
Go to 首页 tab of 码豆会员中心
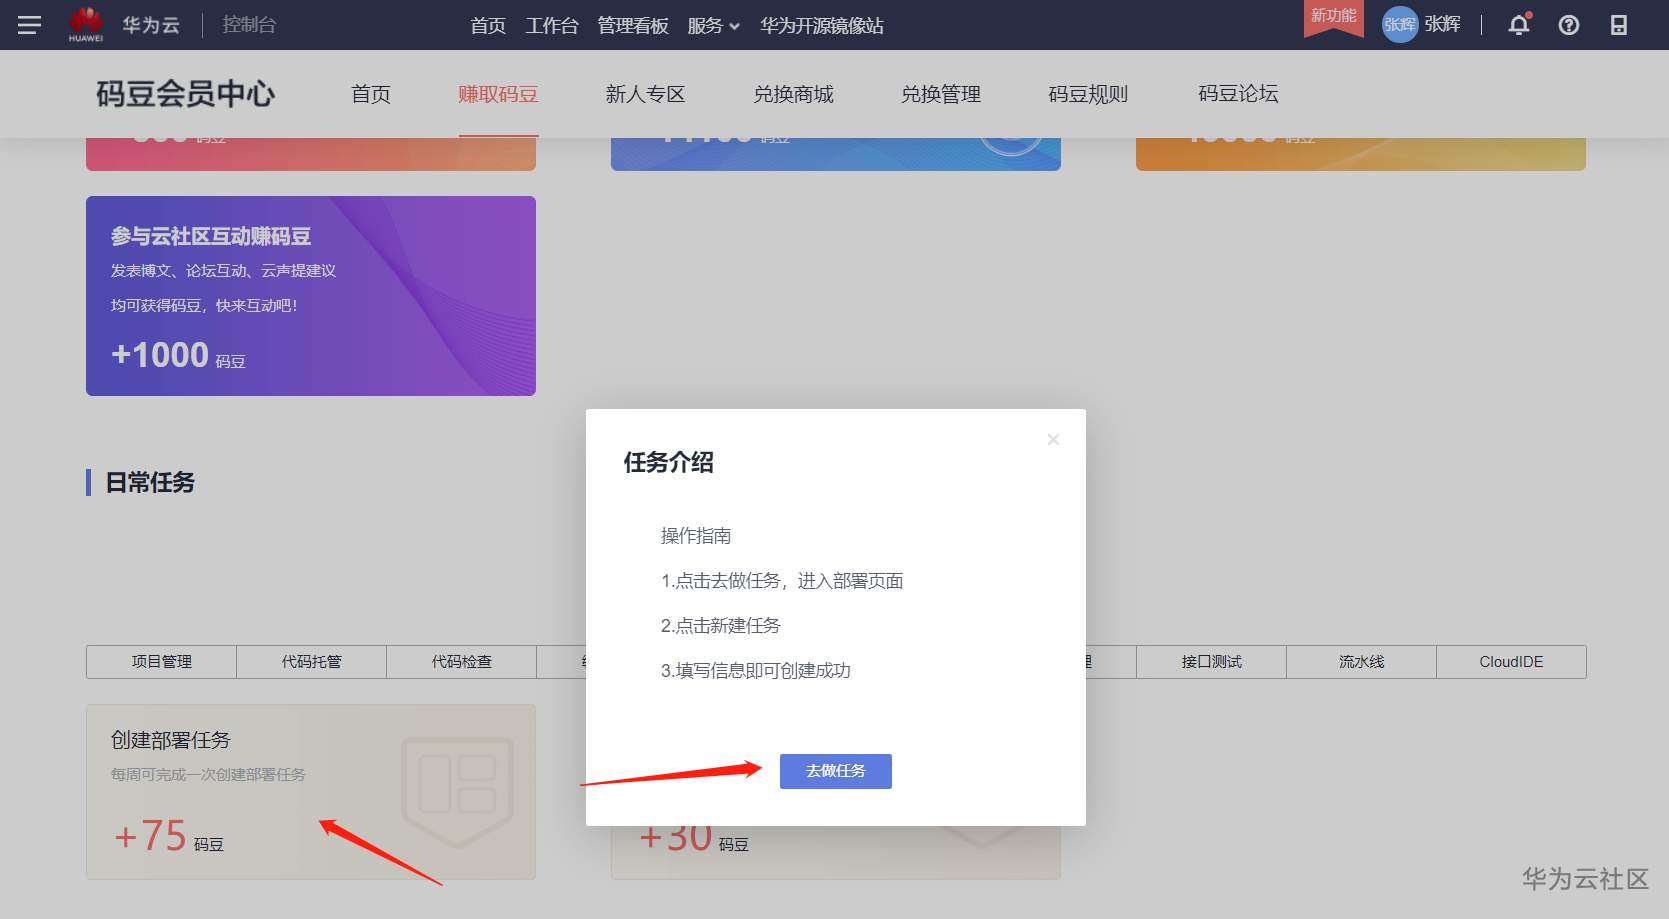[x=371, y=94]
